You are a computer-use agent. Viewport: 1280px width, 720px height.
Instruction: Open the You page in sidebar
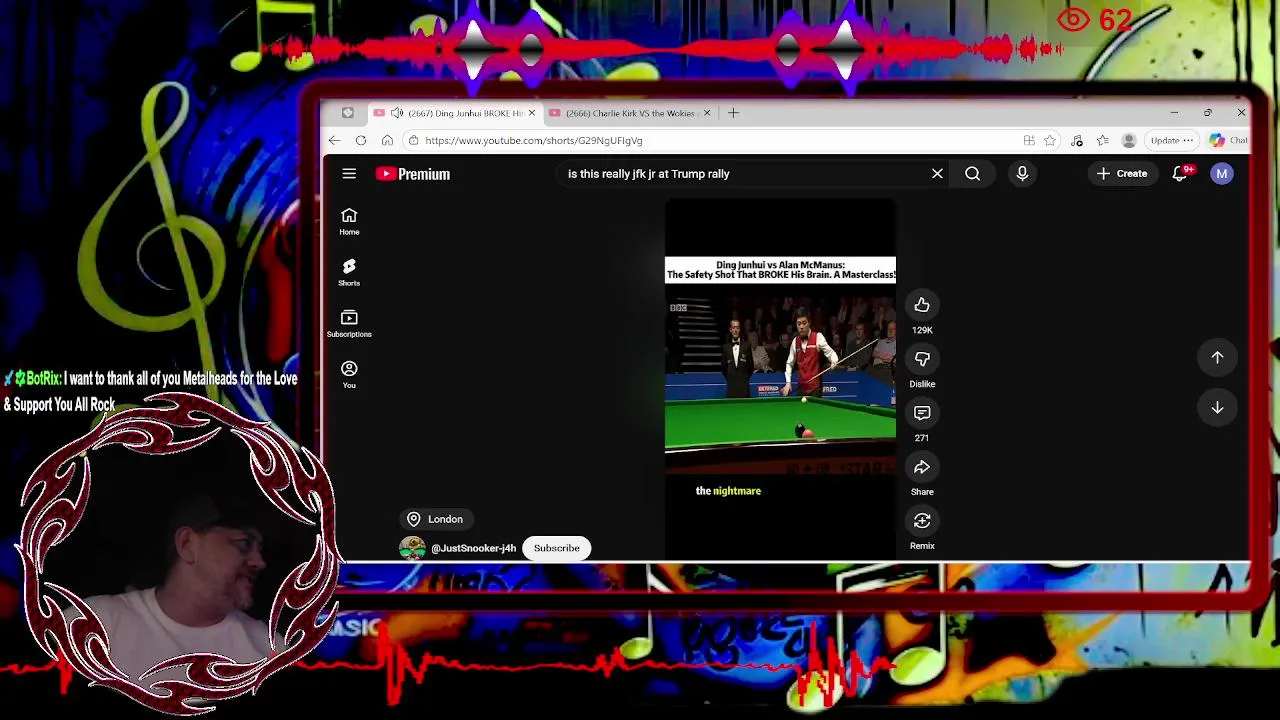[x=349, y=374]
